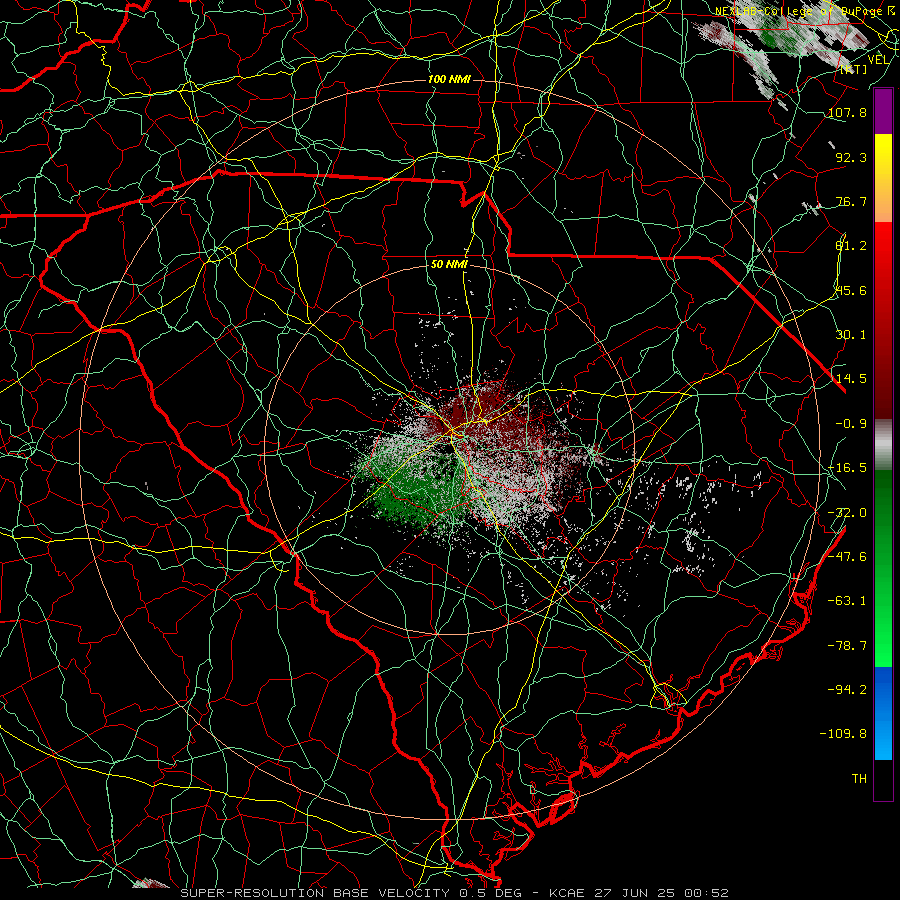The width and height of the screenshot is (900, 900).
Task: Select the 45.6 velocity scale value
Action: point(851,290)
